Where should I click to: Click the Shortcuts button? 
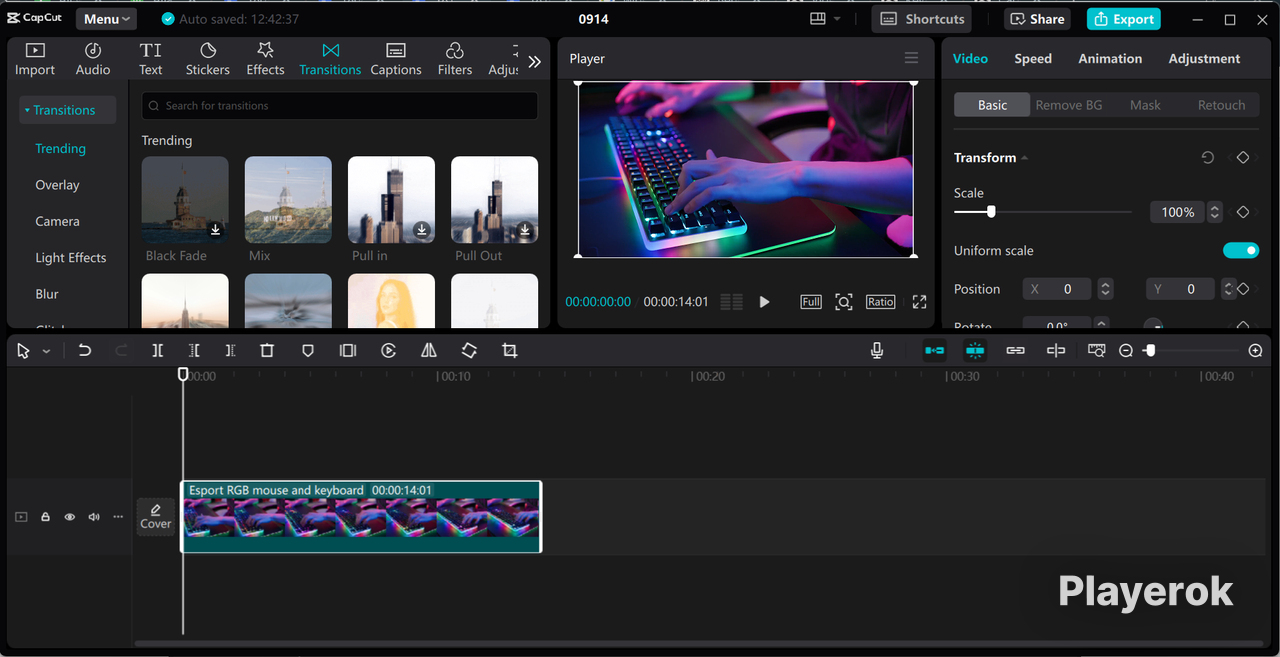tap(922, 19)
